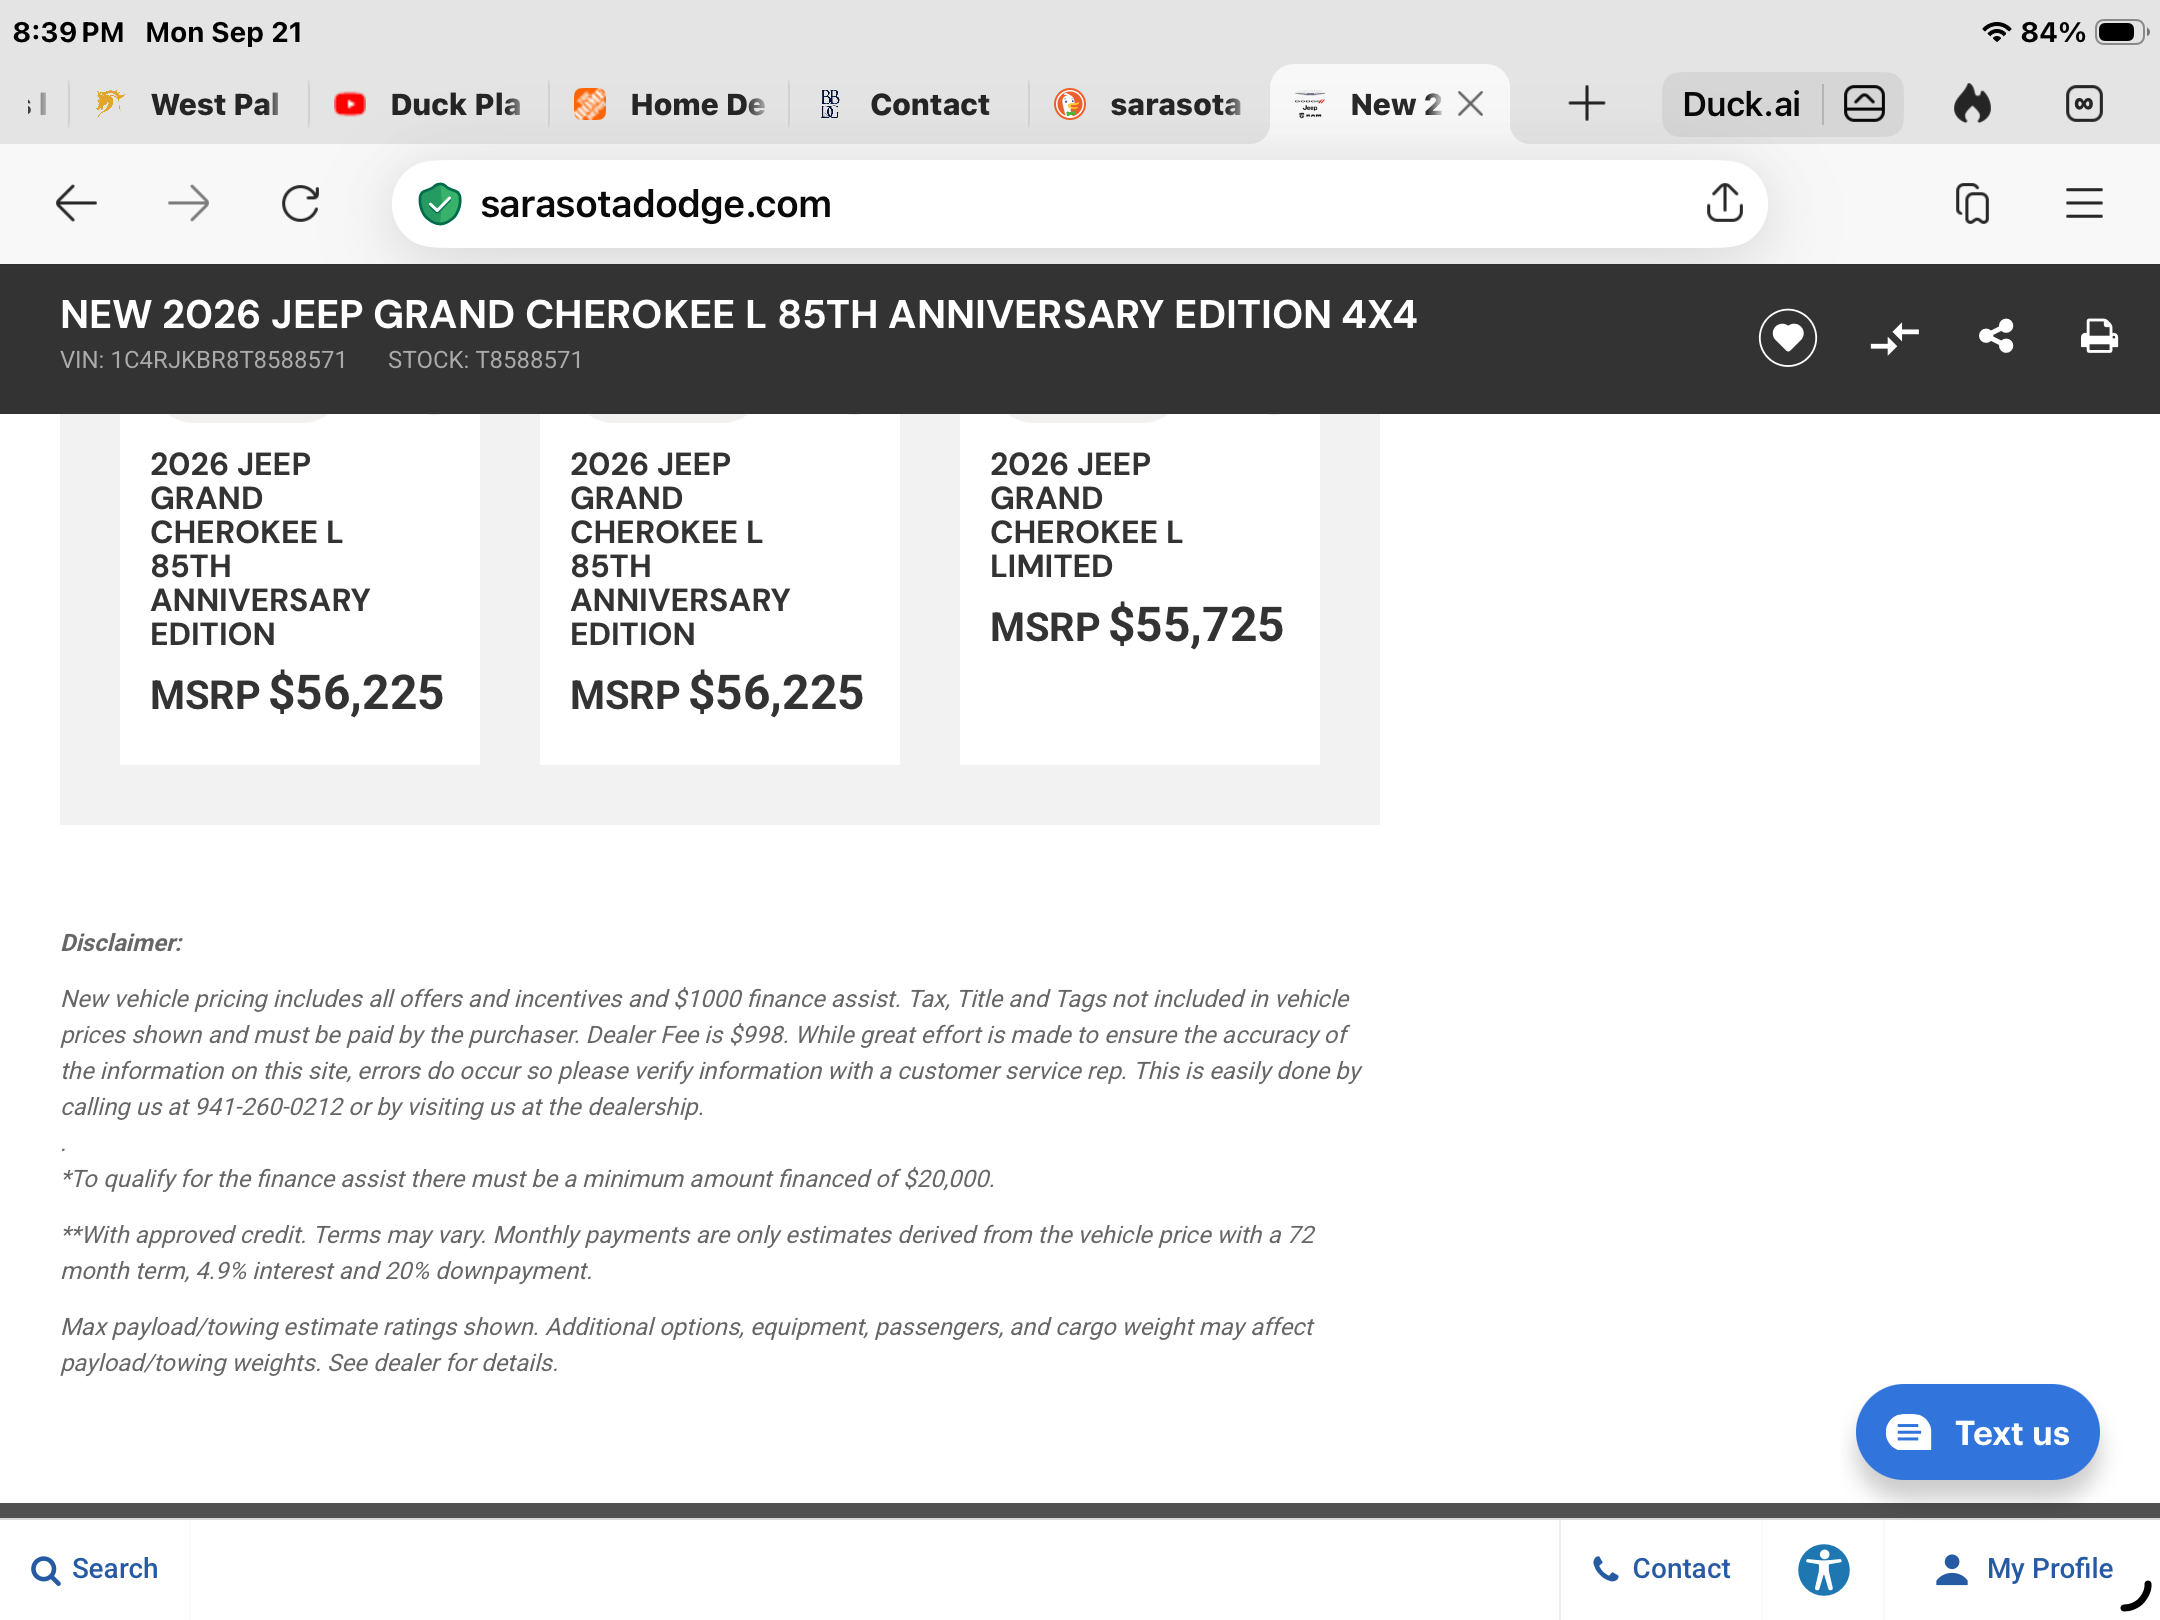Open Search in the bottom bar
Screen dimensions: 2160x1620
tap(94, 1569)
